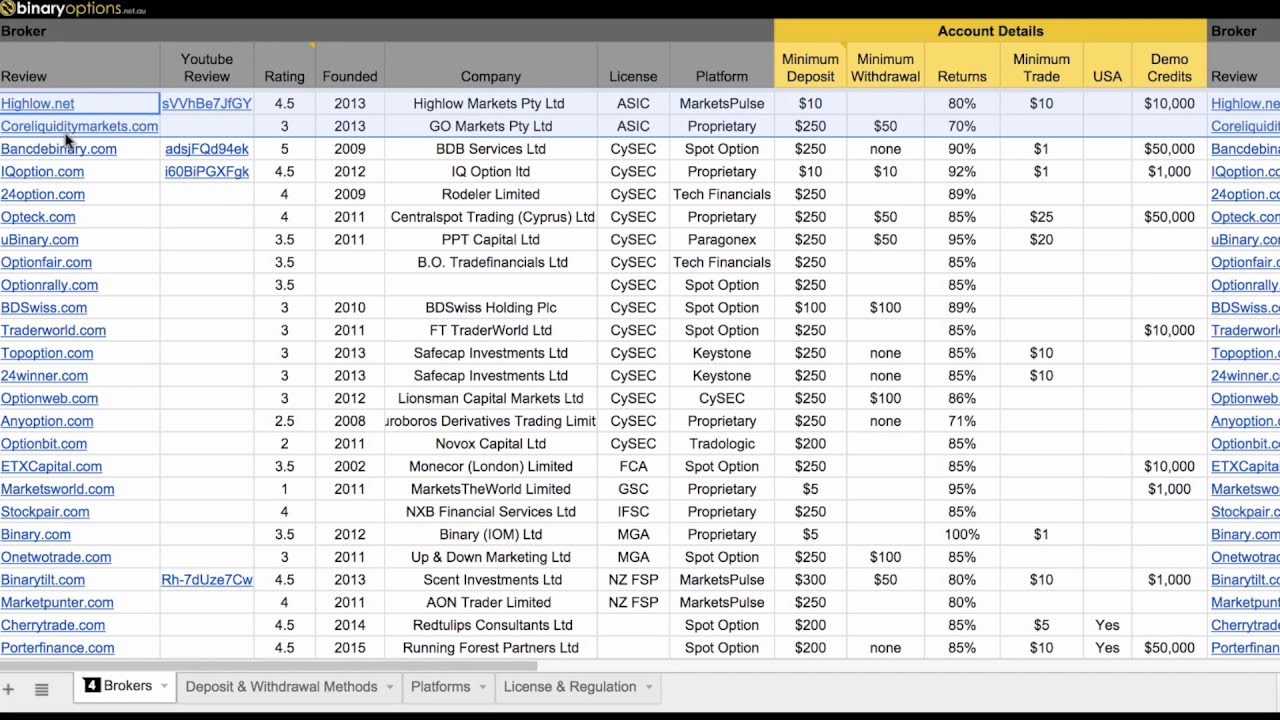Screen dimensions: 1280x720
Task: Select the Tradologic platform cell
Action: coord(722,444)
